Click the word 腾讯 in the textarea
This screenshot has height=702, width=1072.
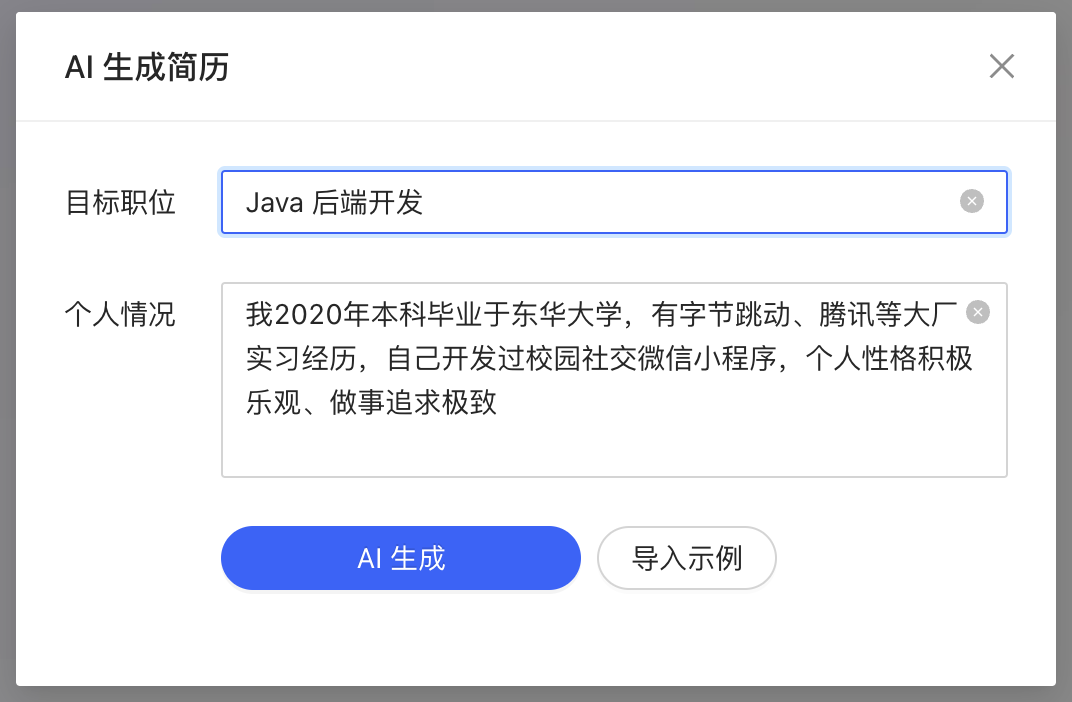pos(846,314)
